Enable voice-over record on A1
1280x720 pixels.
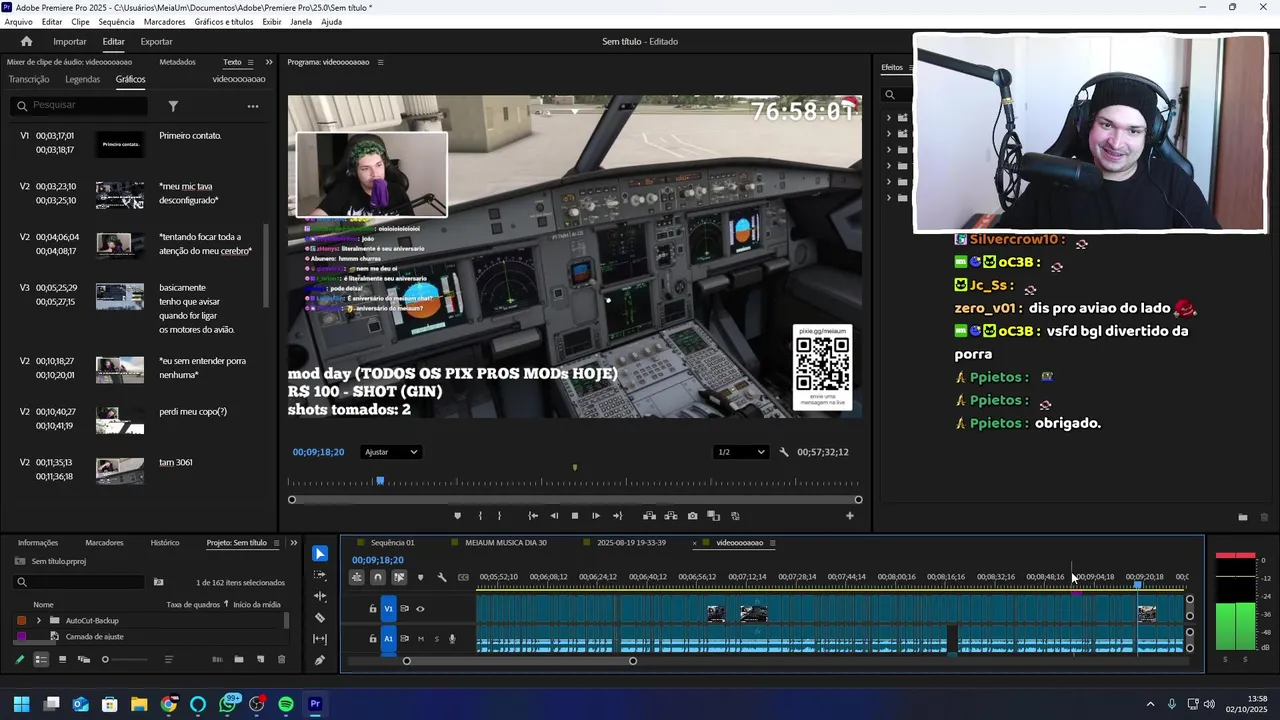click(x=452, y=639)
